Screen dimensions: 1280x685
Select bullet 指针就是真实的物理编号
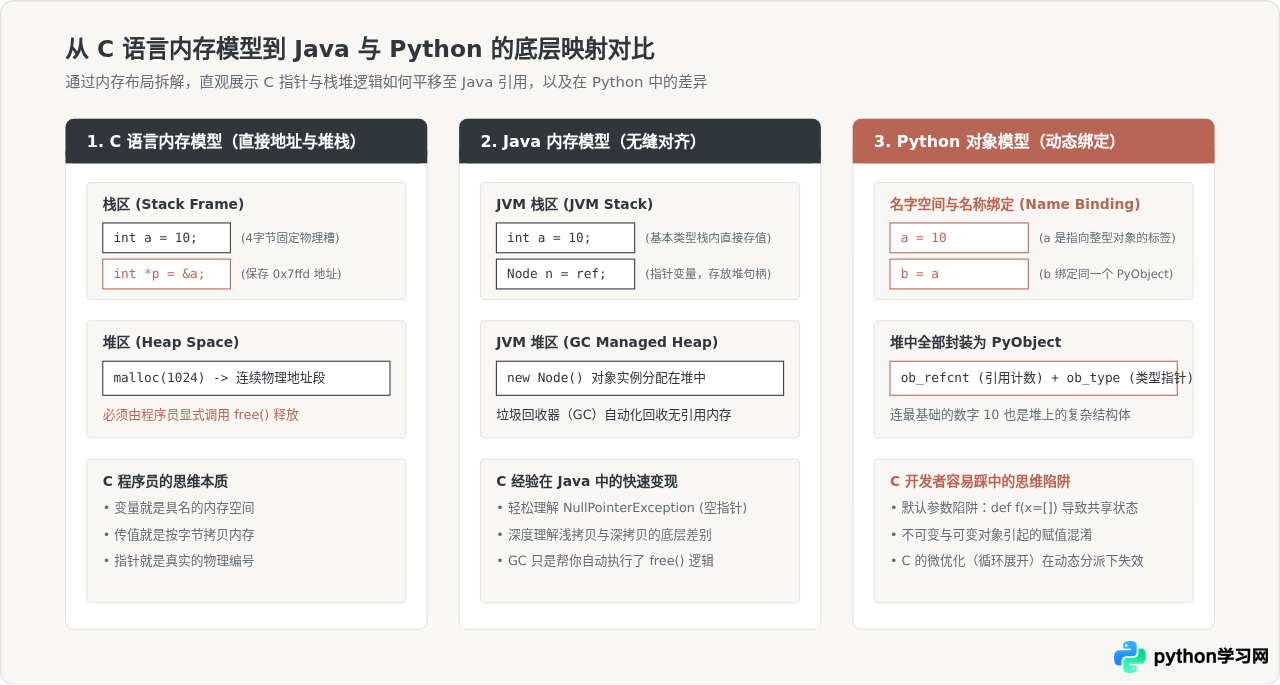tap(178, 561)
